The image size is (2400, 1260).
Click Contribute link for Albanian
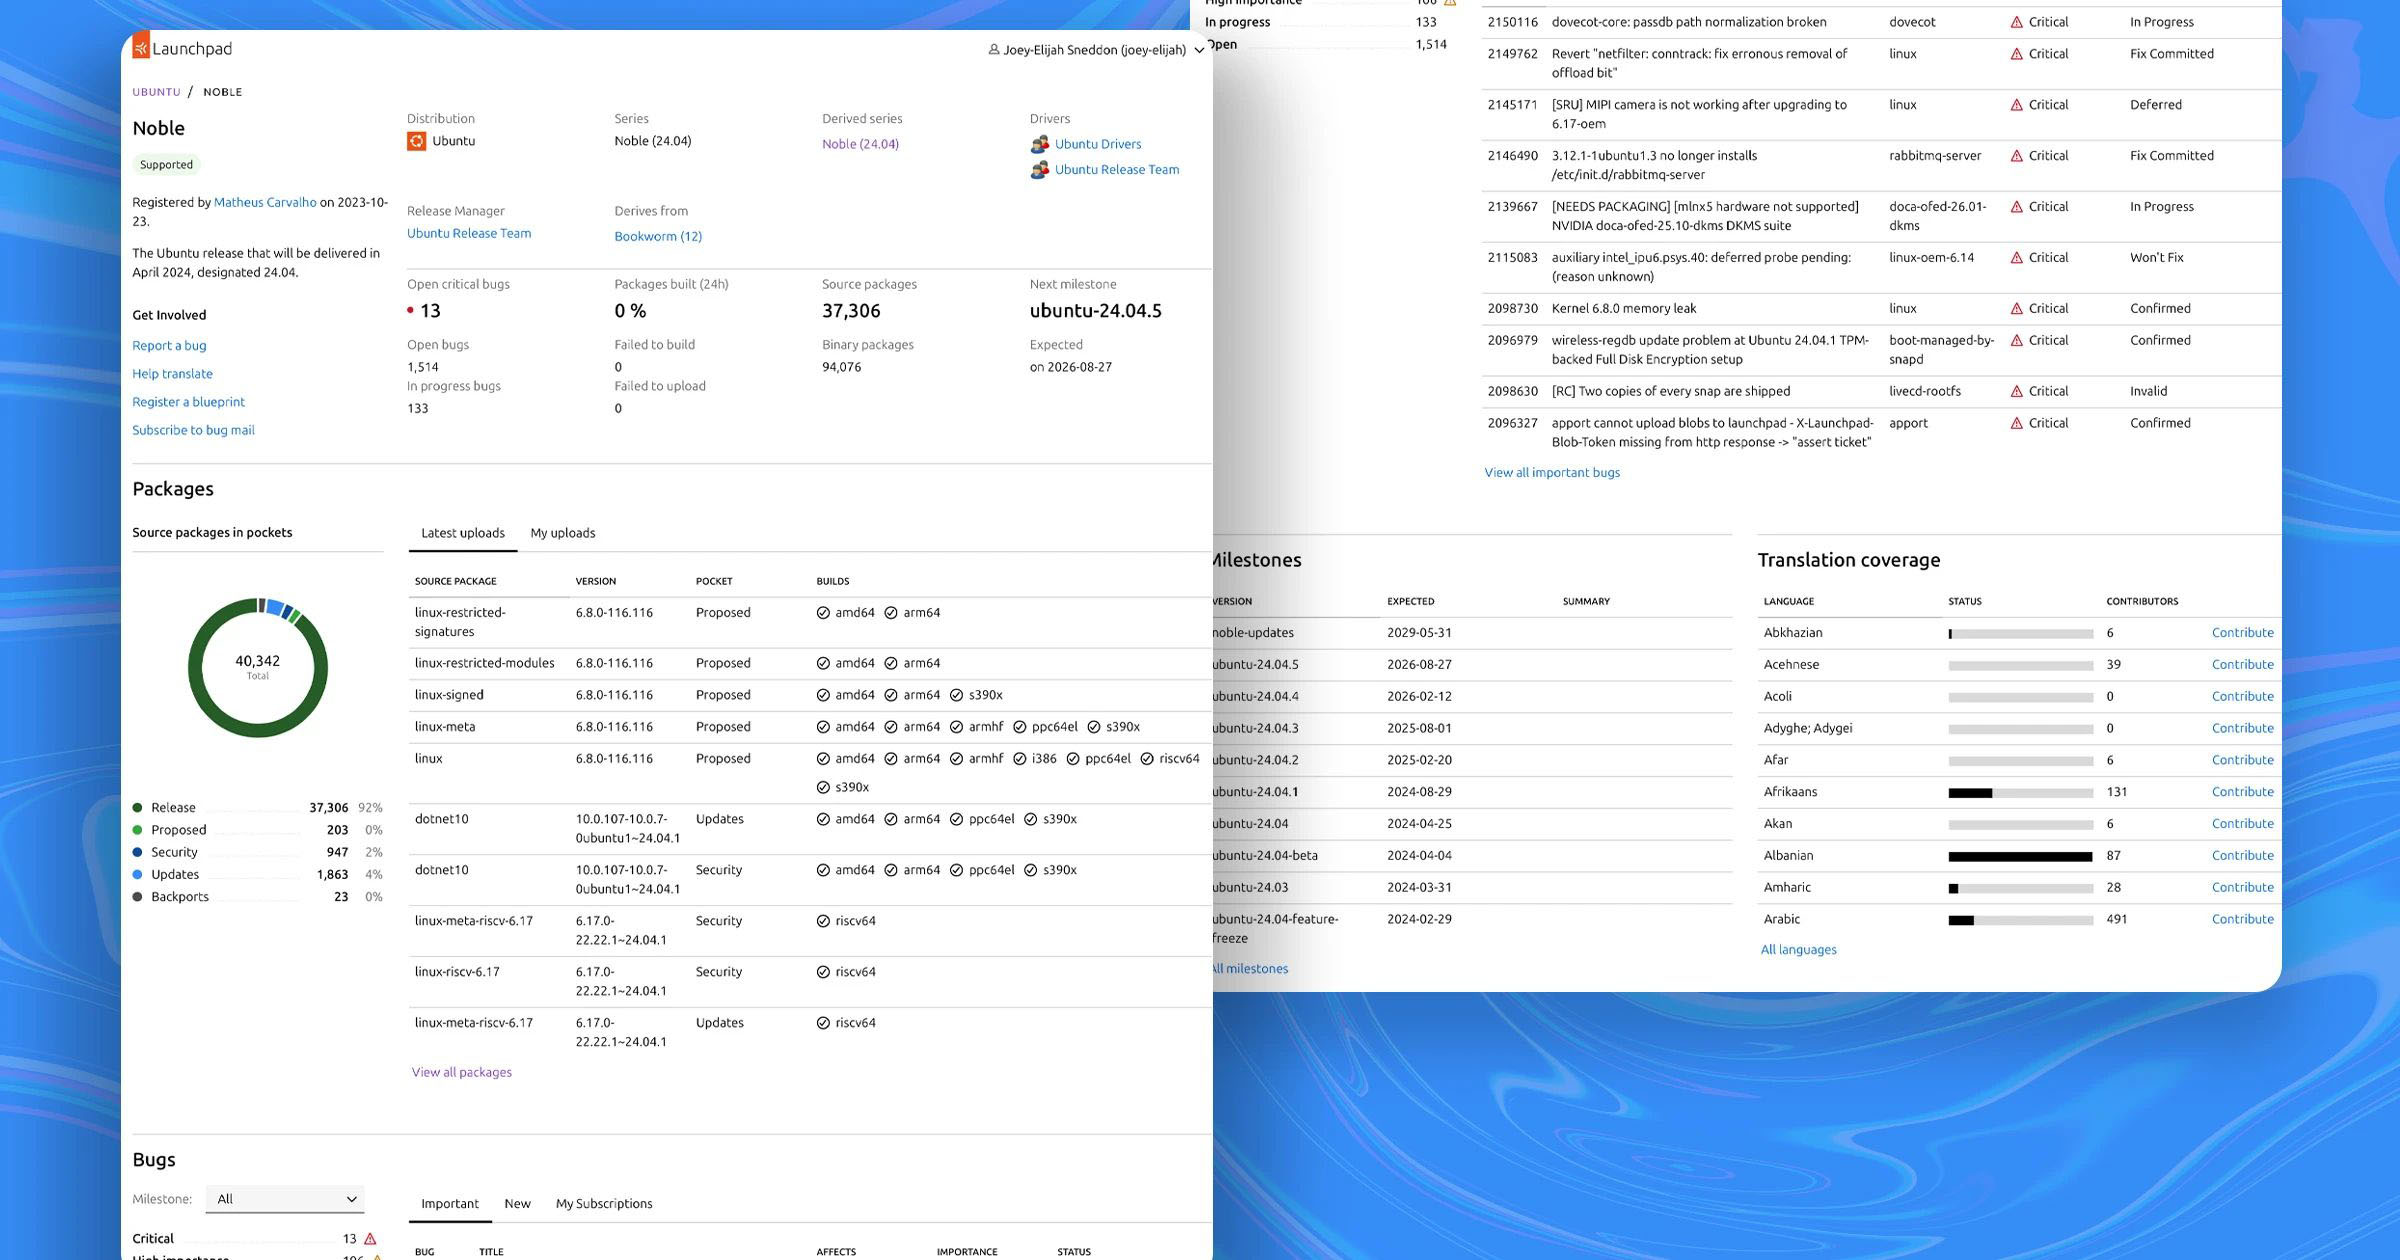(2242, 856)
